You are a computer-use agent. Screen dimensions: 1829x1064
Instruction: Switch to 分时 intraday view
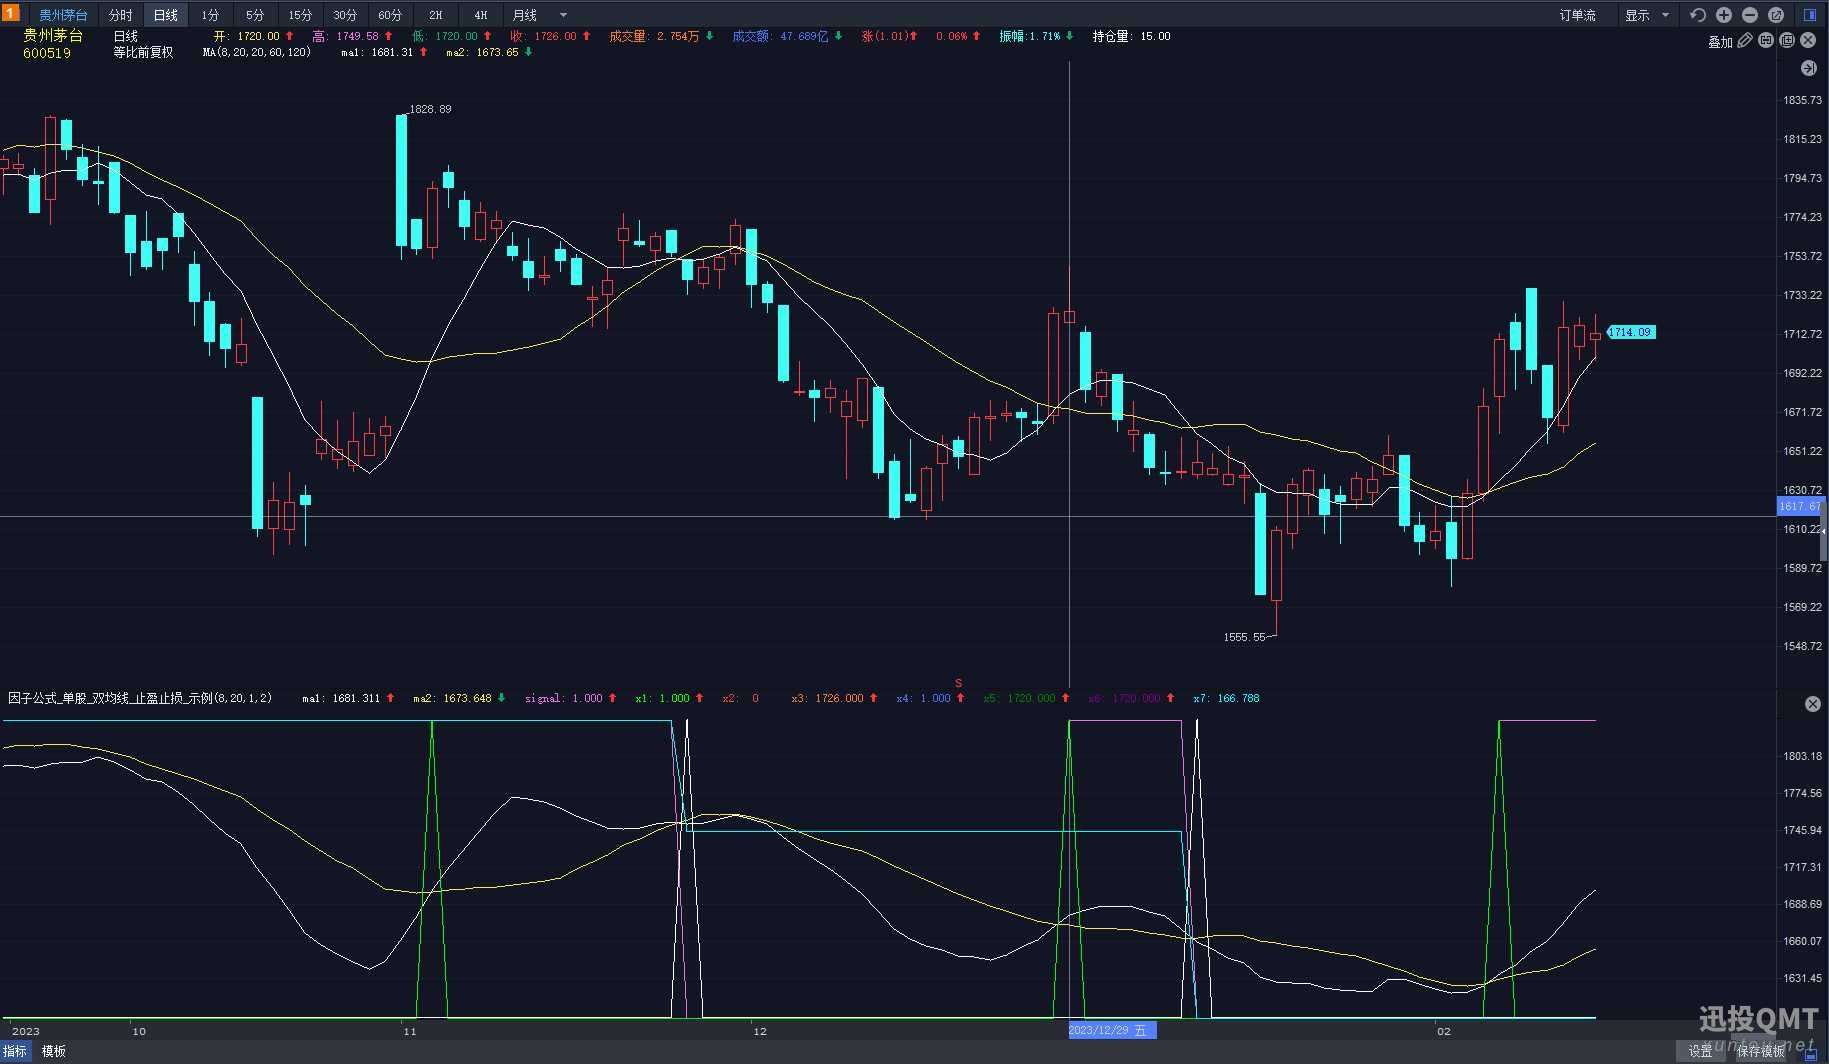tap(120, 15)
